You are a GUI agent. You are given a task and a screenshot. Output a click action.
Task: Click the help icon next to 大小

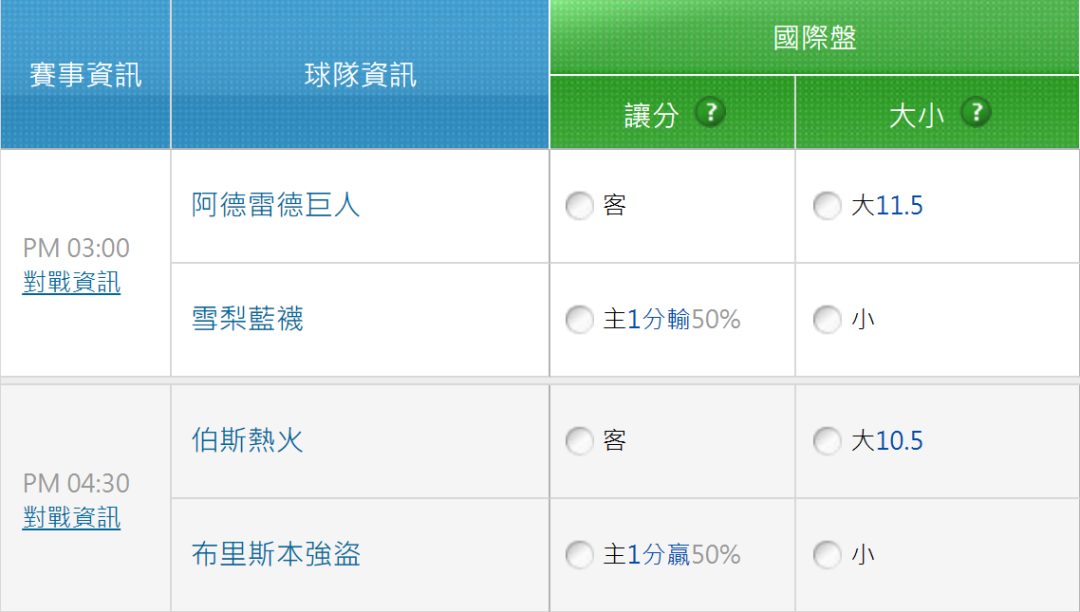976,113
